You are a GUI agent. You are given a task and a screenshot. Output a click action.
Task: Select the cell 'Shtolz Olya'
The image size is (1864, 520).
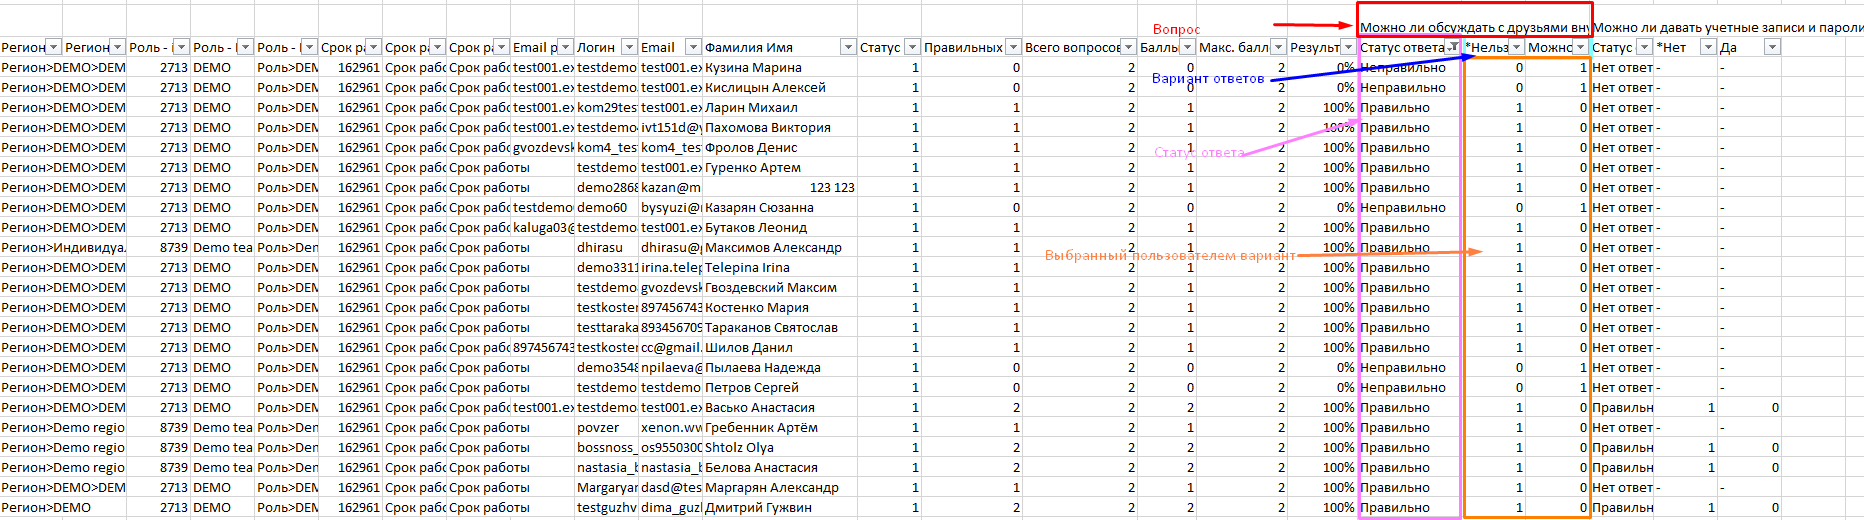pyautogui.click(x=780, y=447)
